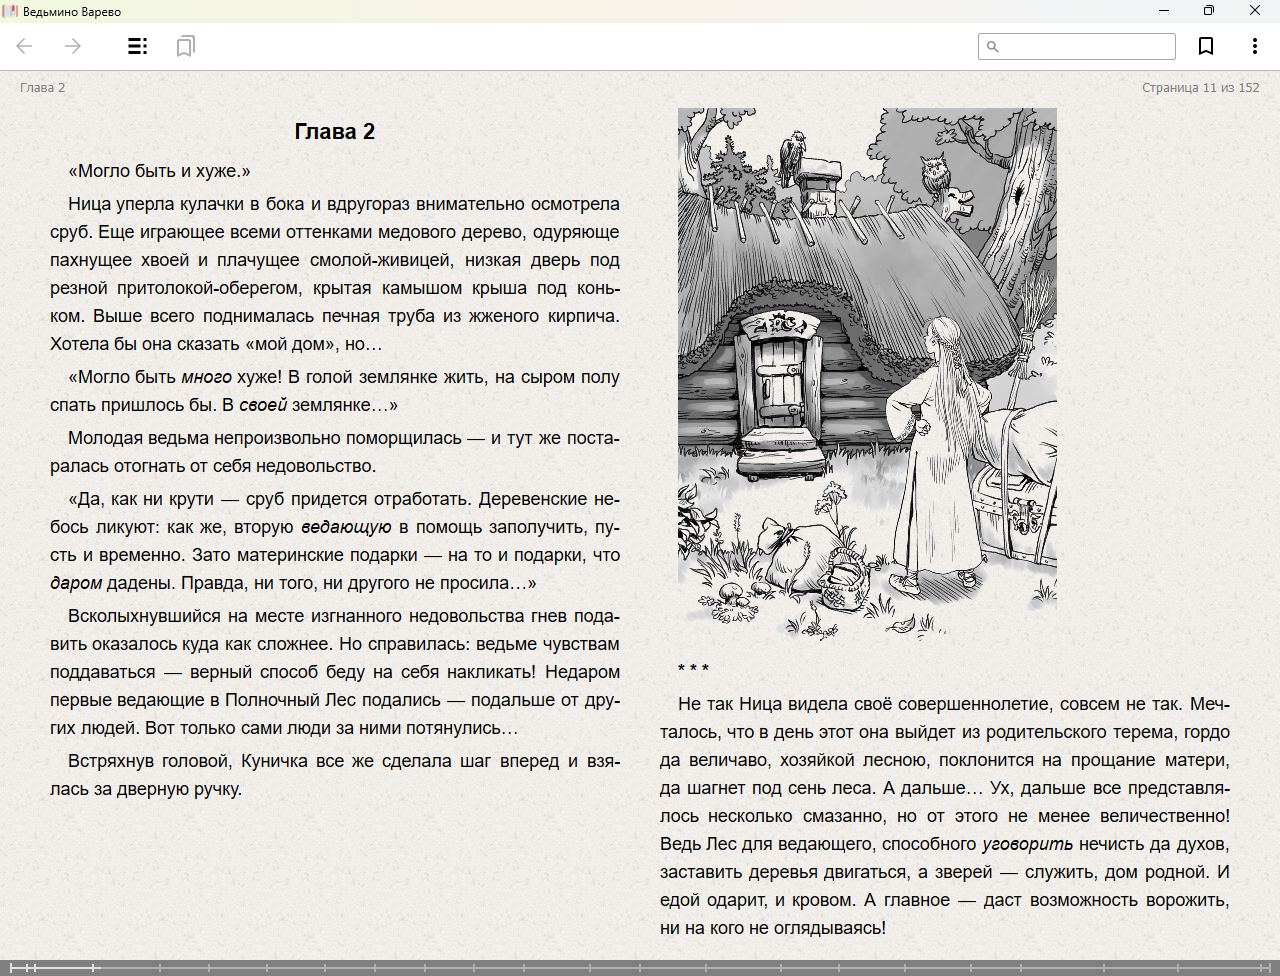Click the 'Страница 11 из 152' page indicator
1280x976 pixels.
pos(1200,88)
